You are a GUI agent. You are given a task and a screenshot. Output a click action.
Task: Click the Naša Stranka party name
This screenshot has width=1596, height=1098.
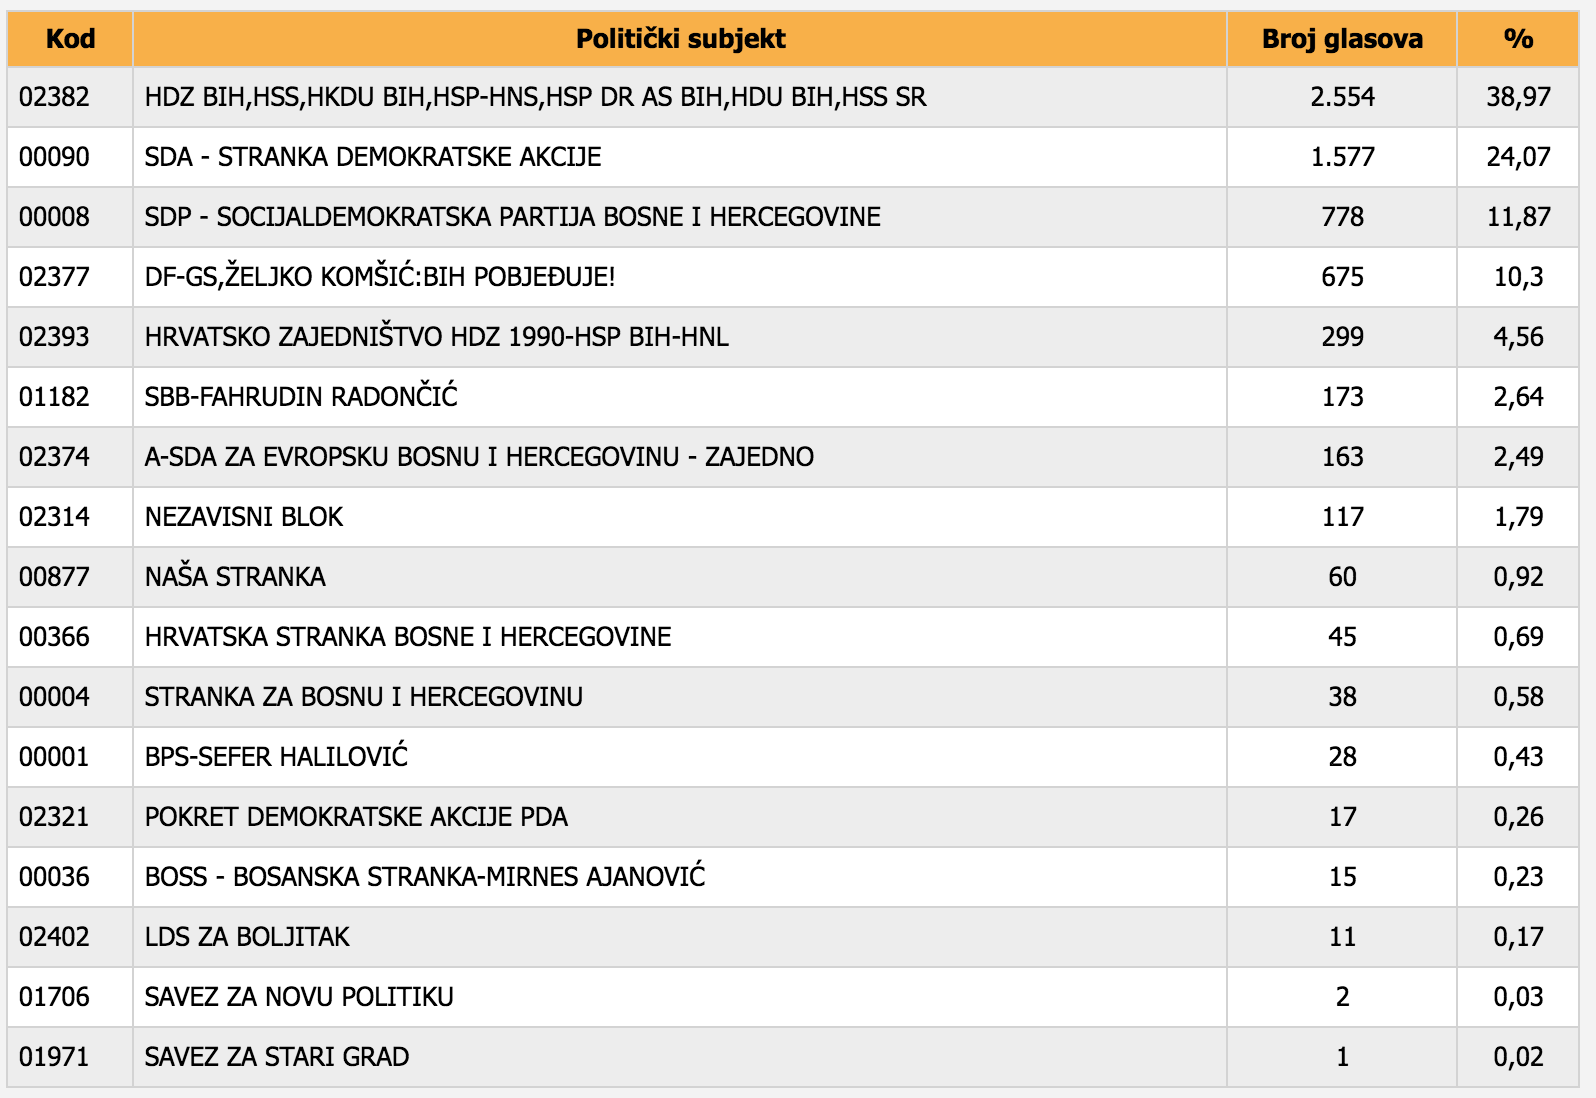pos(235,577)
